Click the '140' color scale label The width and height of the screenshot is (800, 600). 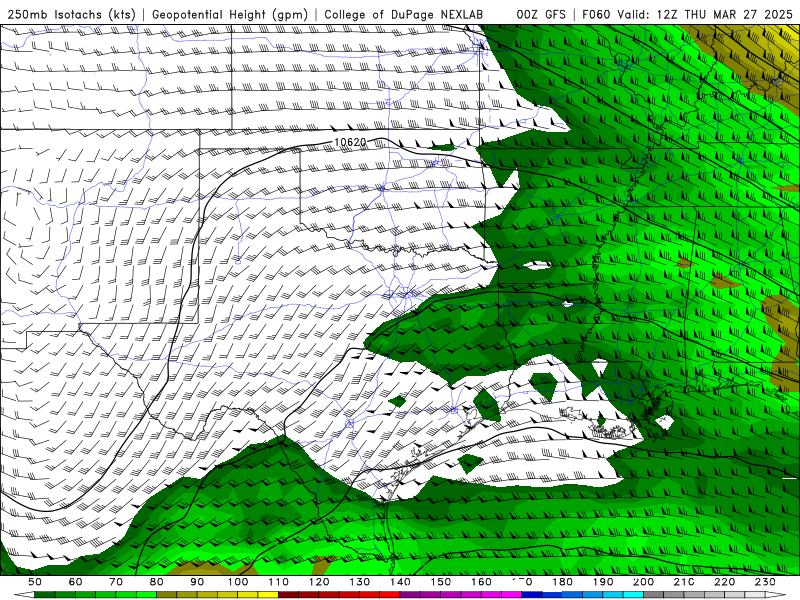[400, 582]
